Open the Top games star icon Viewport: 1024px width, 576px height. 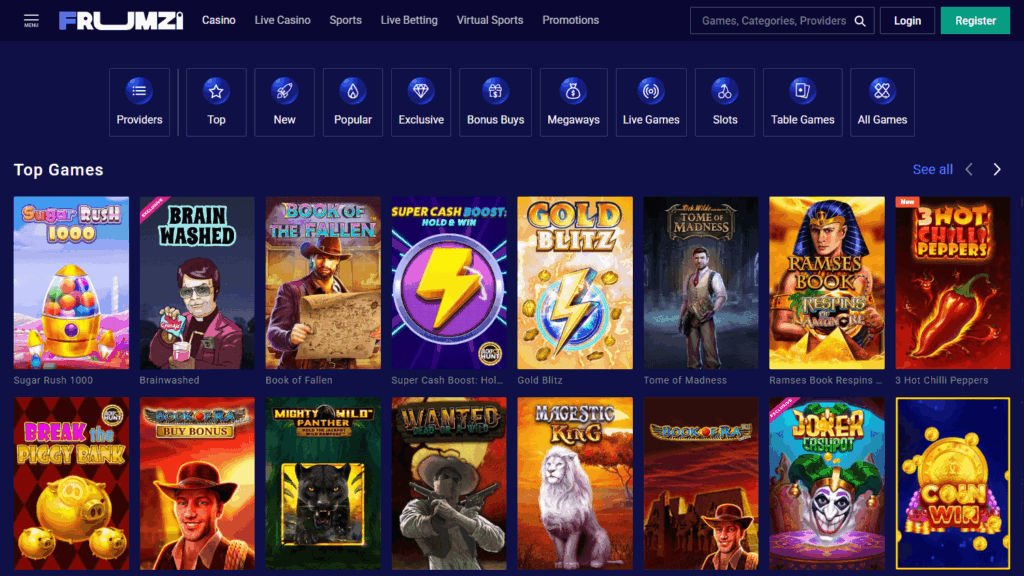coord(216,92)
